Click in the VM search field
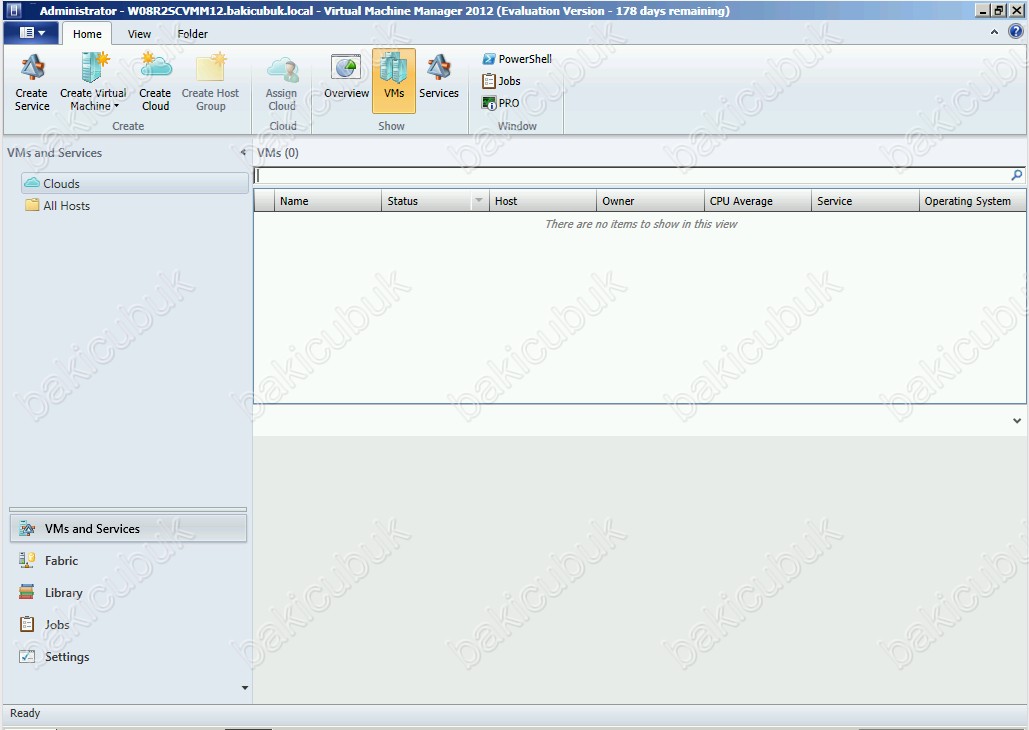The width and height of the screenshot is (1029, 730). pos(630,175)
